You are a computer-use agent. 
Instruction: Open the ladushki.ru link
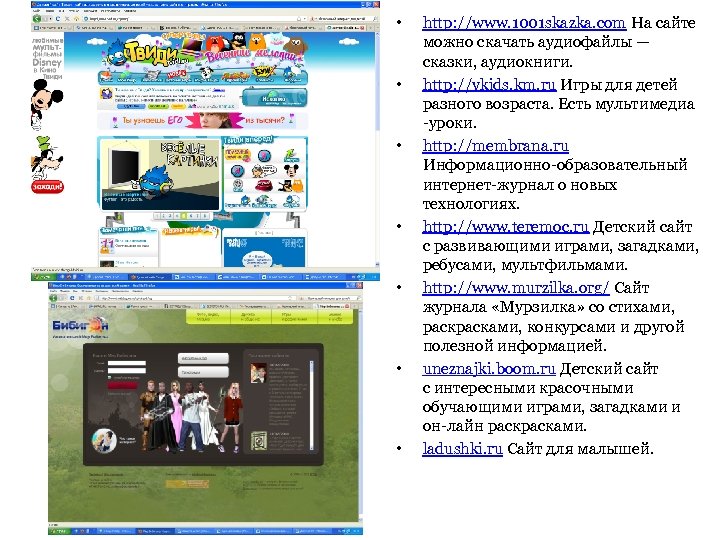click(x=462, y=448)
